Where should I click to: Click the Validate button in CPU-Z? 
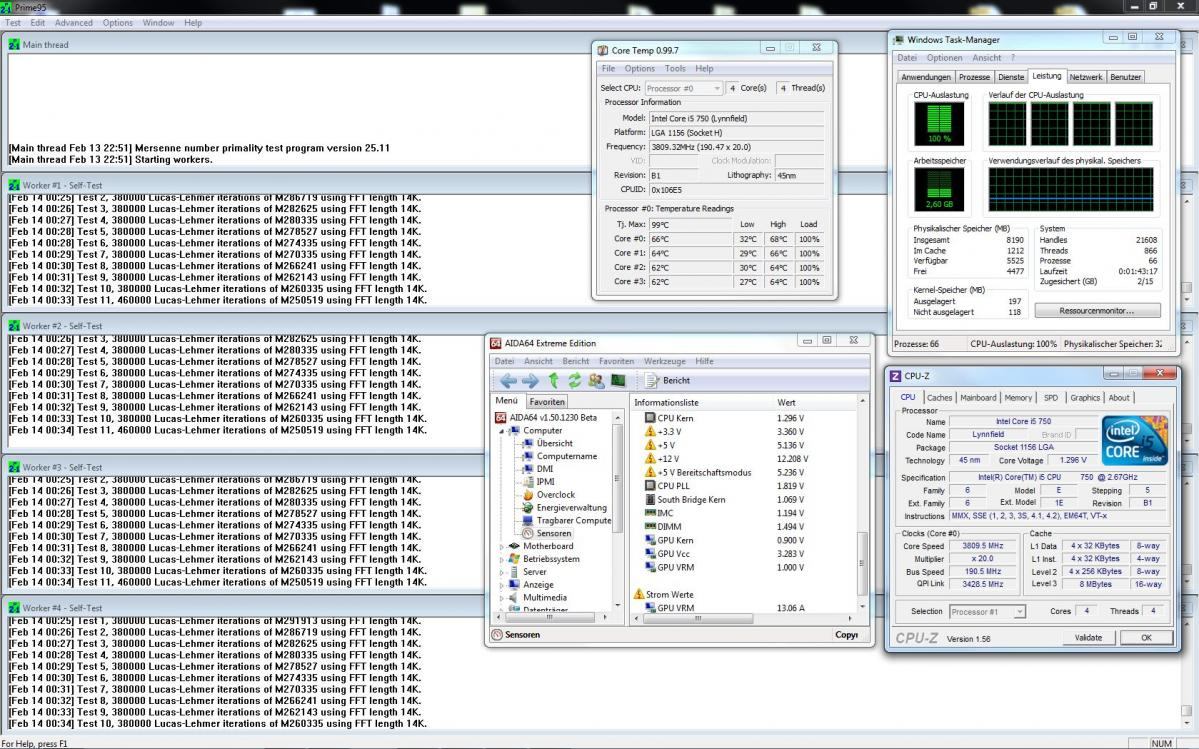[x=1088, y=637]
